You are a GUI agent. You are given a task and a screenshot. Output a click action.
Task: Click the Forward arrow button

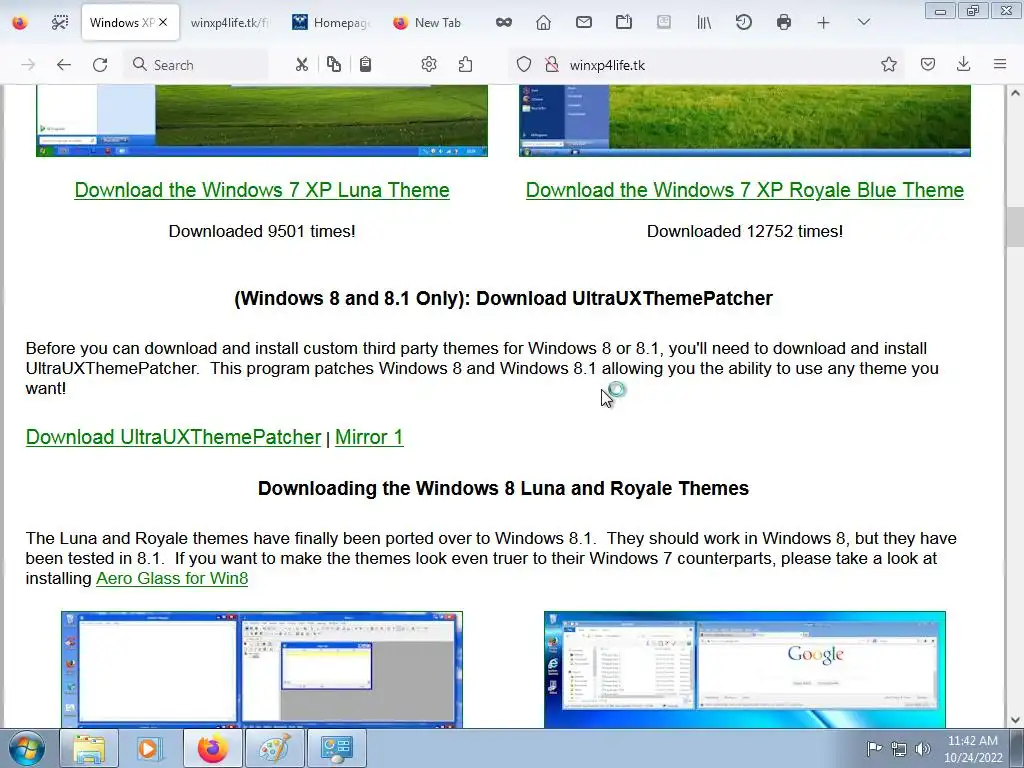[27, 65]
